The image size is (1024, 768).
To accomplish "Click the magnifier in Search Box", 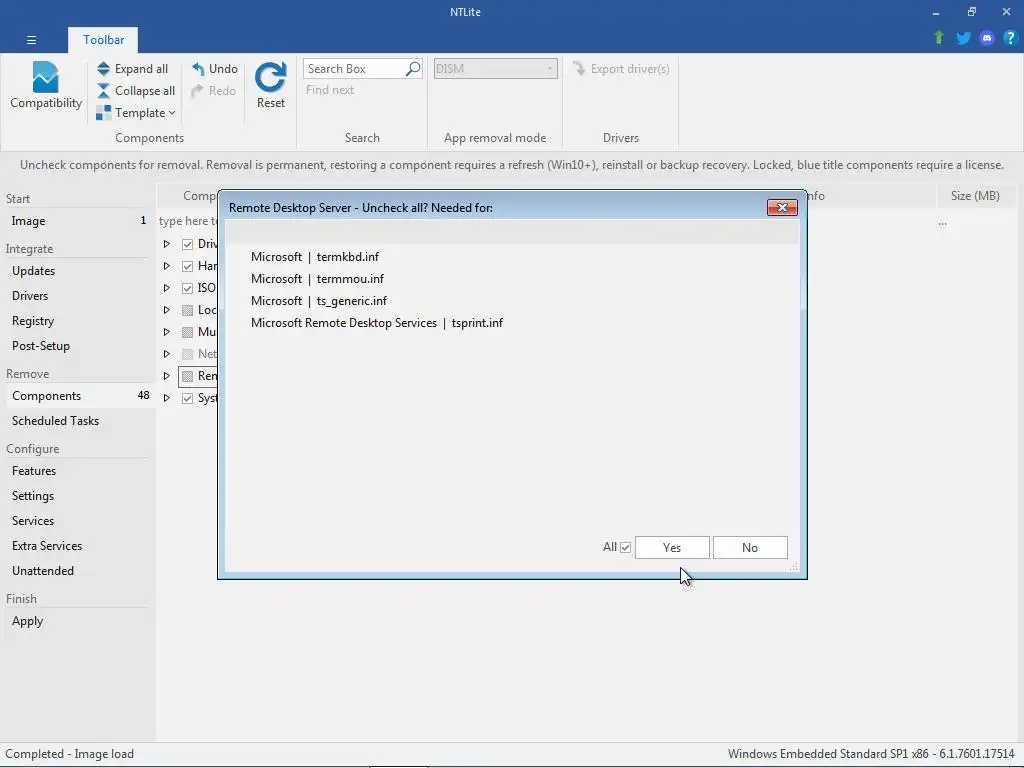I will 413,69.
